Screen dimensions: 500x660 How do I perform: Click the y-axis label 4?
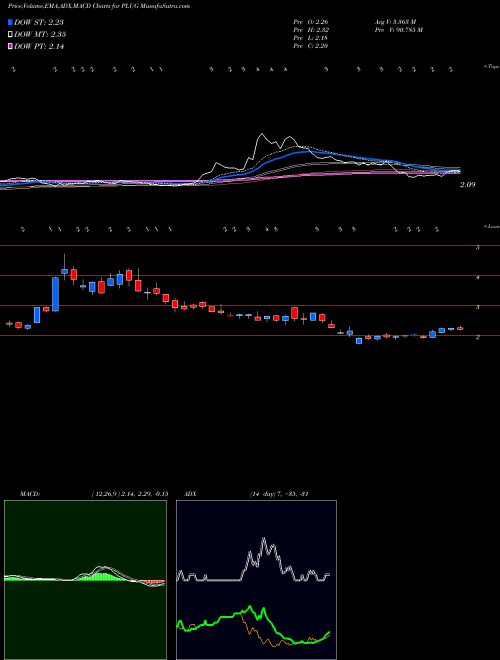pos(477,278)
